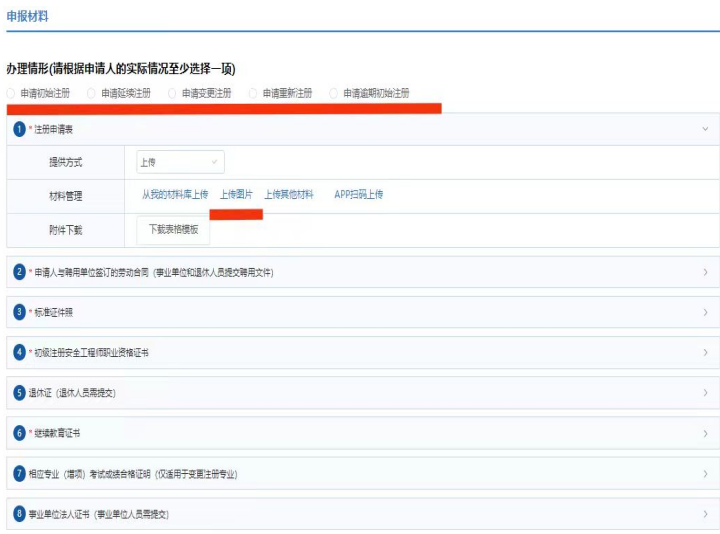Click step number 3 circle icon
Image resolution: width=720 pixels, height=534 pixels.
[19, 312]
